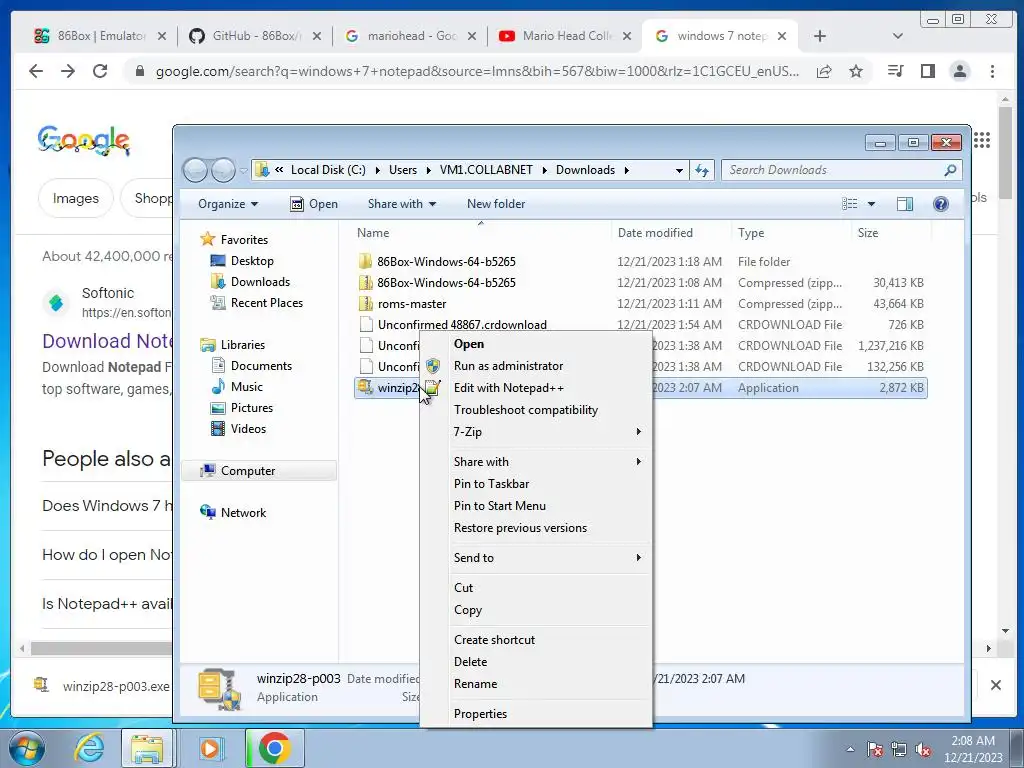Close the Chrome downloads bar
1024x768 pixels.
point(995,685)
